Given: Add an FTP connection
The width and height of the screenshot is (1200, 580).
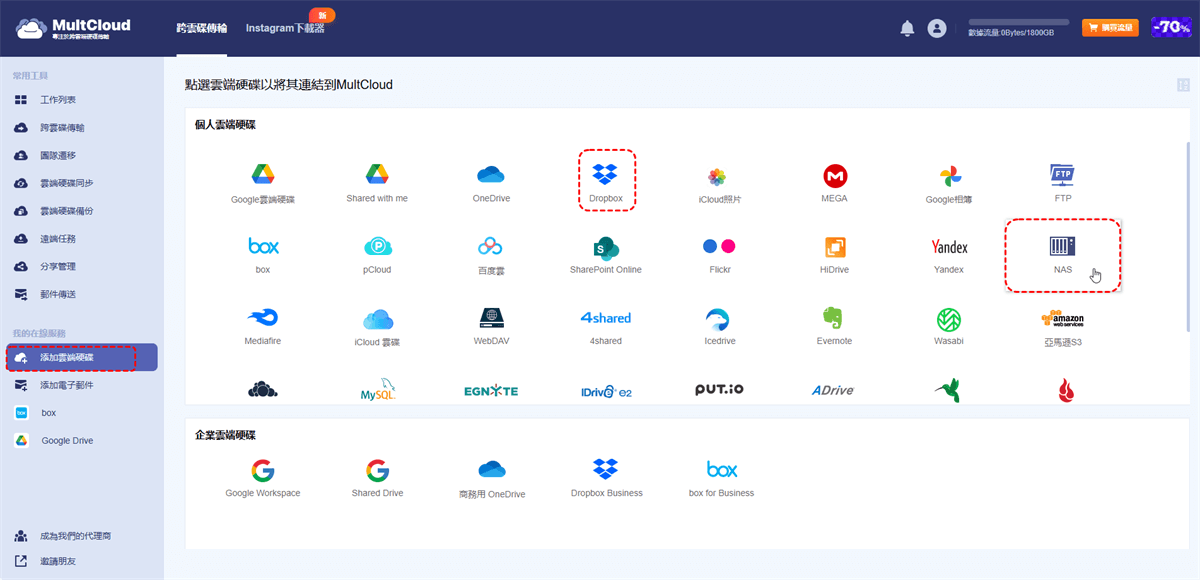Looking at the screenshot, I should 1062,176.
